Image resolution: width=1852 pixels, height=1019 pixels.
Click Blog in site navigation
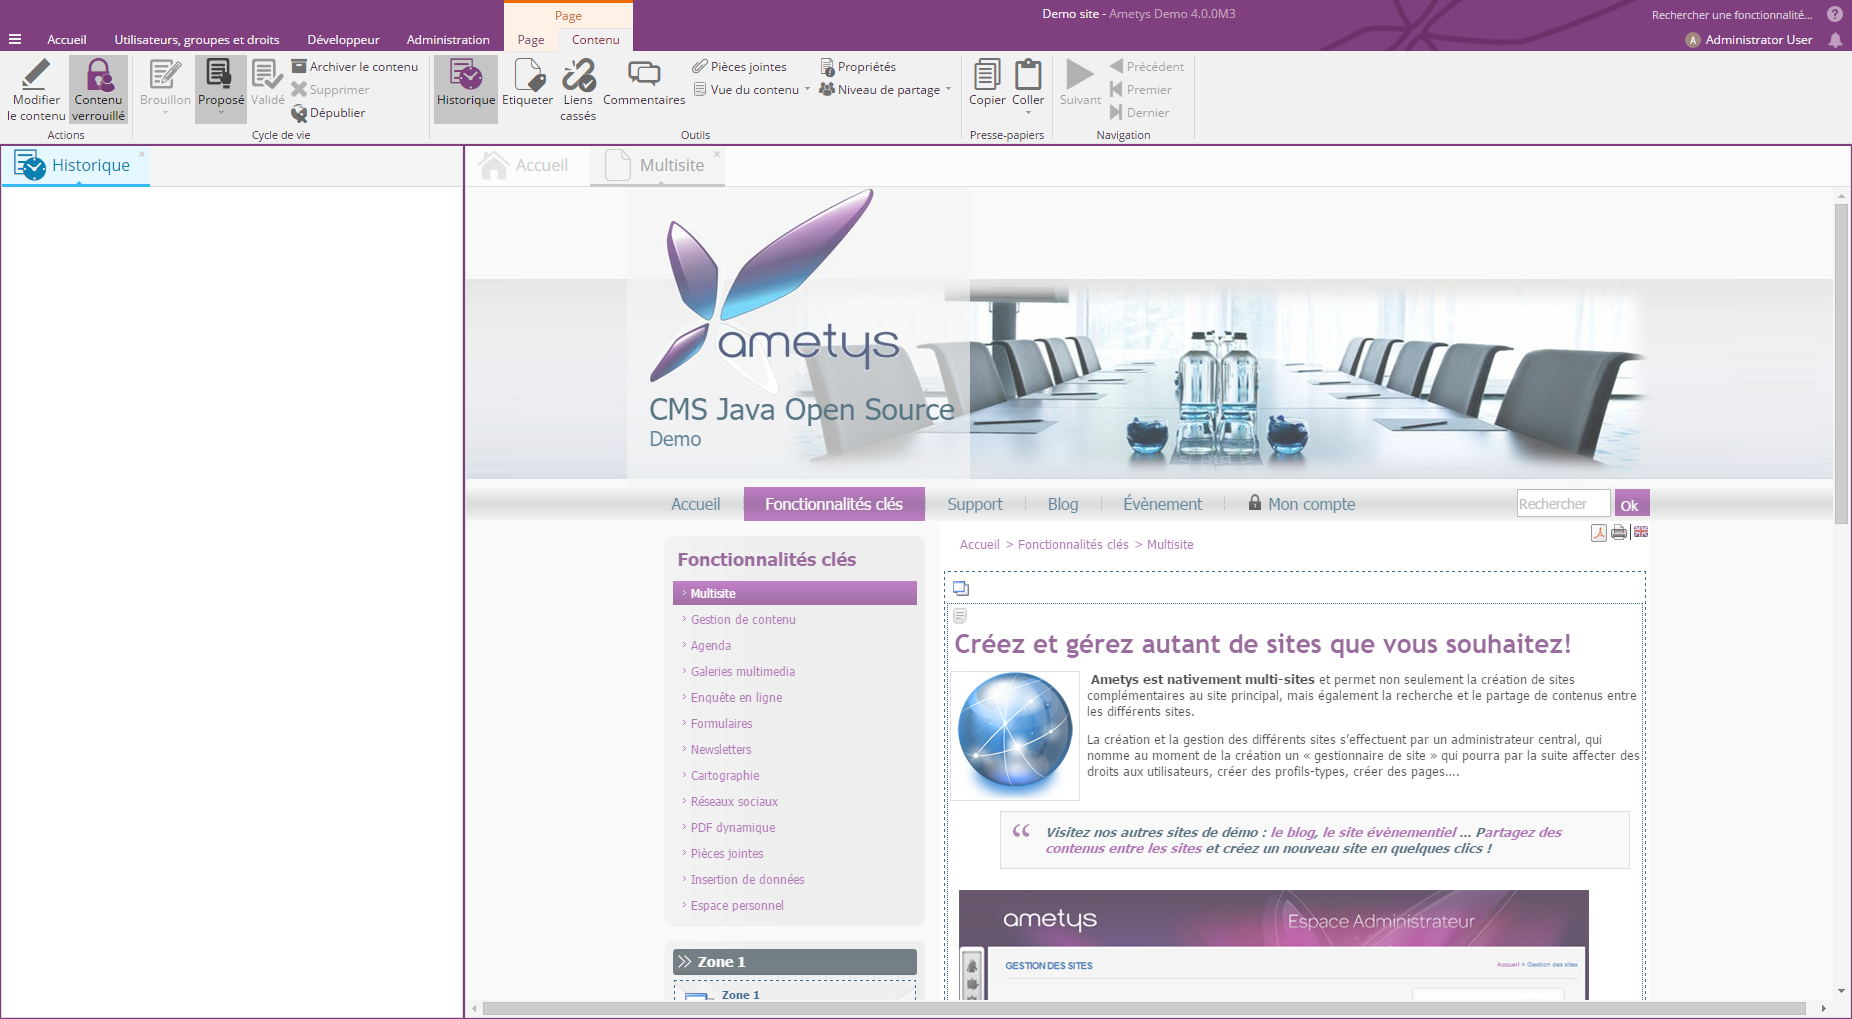pyautogui.click(x=1063, y=504)
